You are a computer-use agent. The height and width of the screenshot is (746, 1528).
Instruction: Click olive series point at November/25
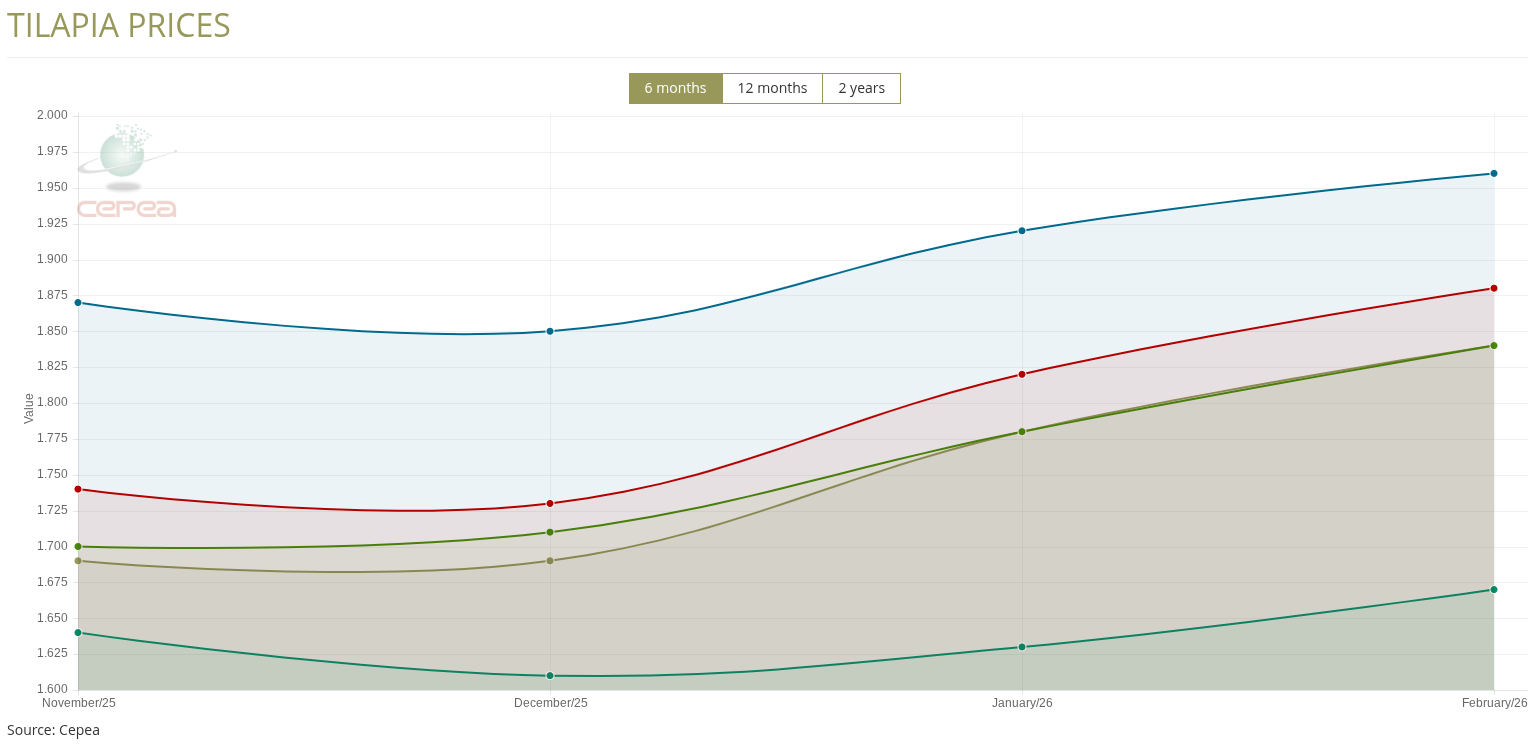click(78, 561)
